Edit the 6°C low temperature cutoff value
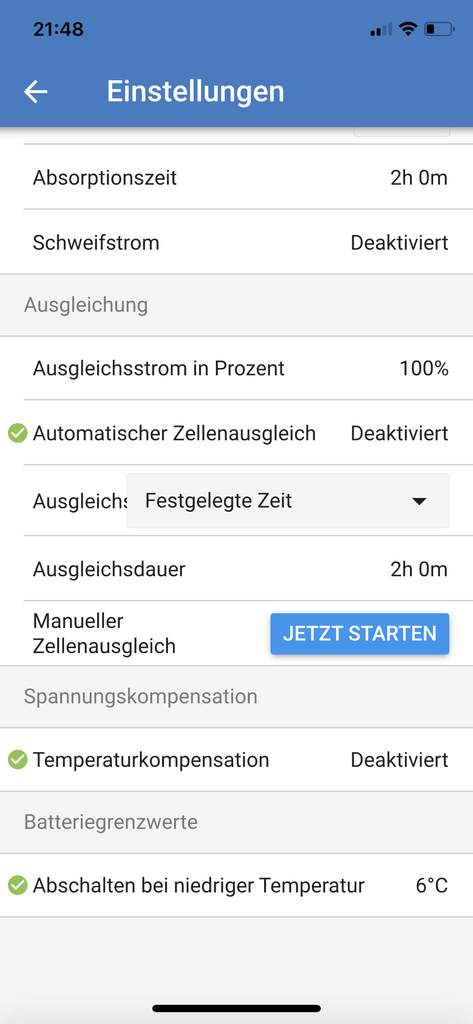 coord(432,886)
